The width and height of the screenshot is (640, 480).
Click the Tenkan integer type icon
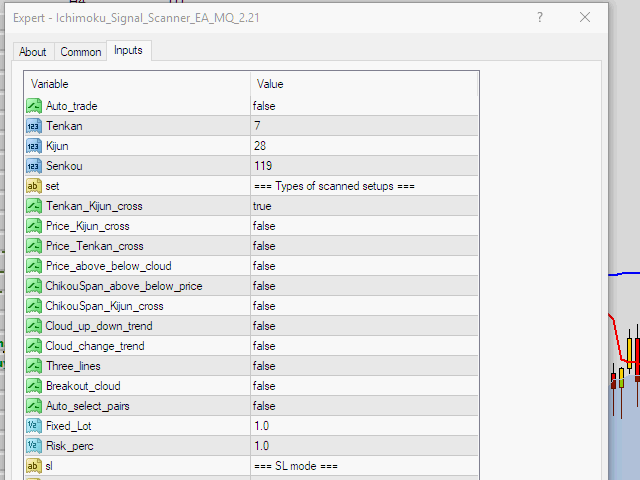coord(33,126)
